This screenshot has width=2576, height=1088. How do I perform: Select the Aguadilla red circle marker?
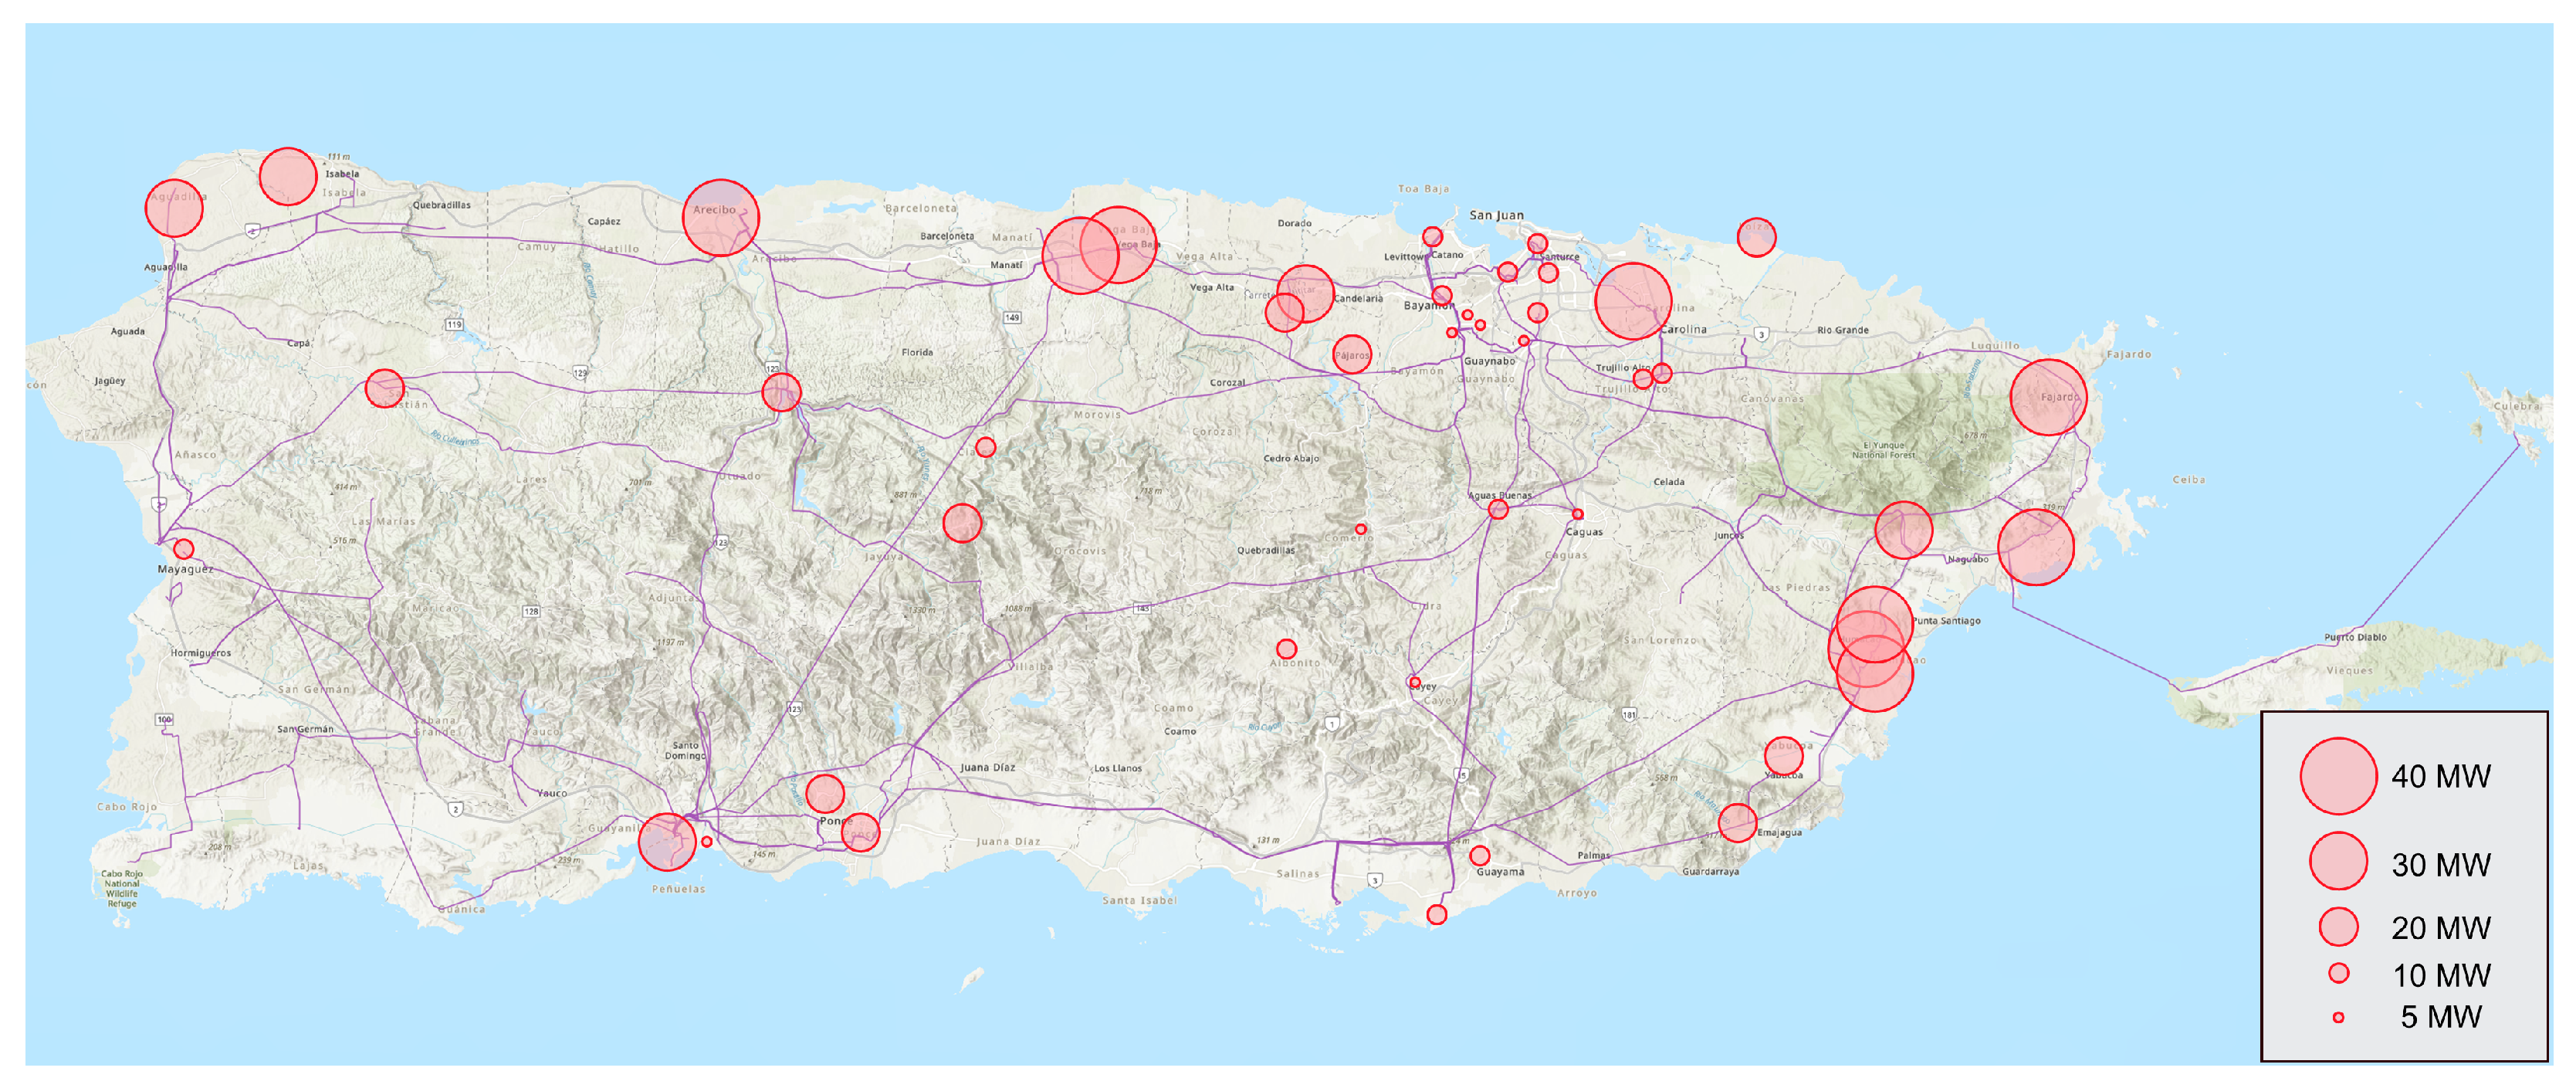coord(174,208)
